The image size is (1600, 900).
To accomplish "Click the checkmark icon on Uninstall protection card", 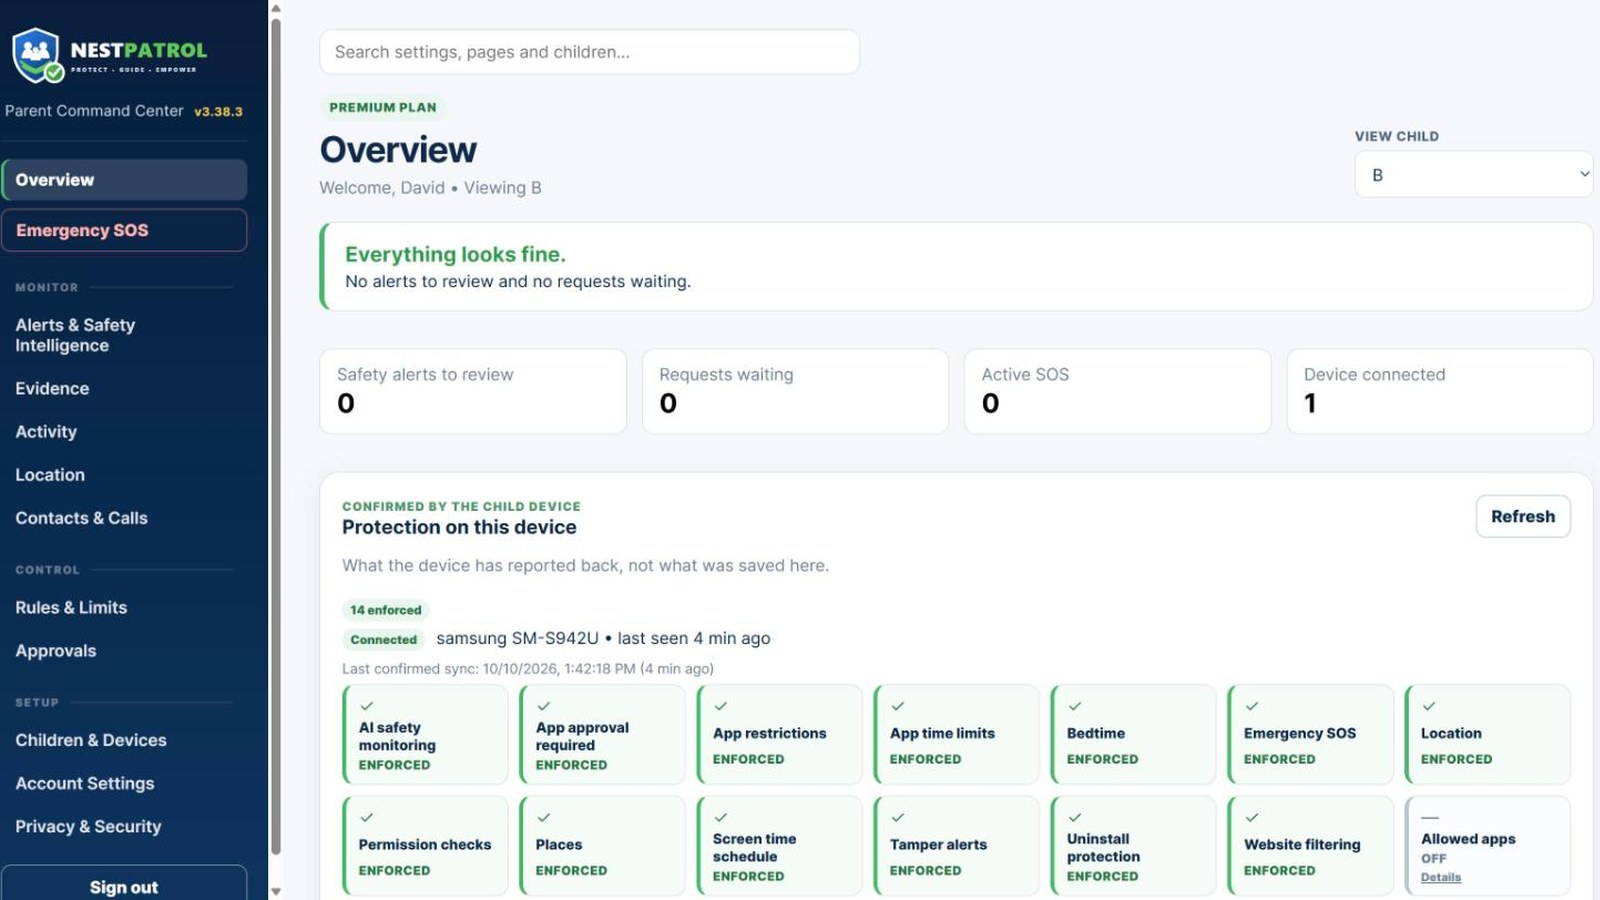I will [1075, 817].
